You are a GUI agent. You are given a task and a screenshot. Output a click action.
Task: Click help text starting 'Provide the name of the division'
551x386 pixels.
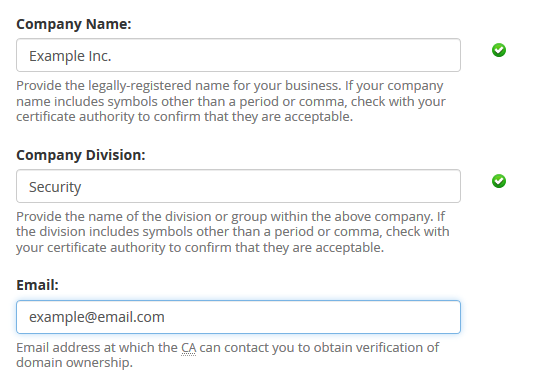233,232
